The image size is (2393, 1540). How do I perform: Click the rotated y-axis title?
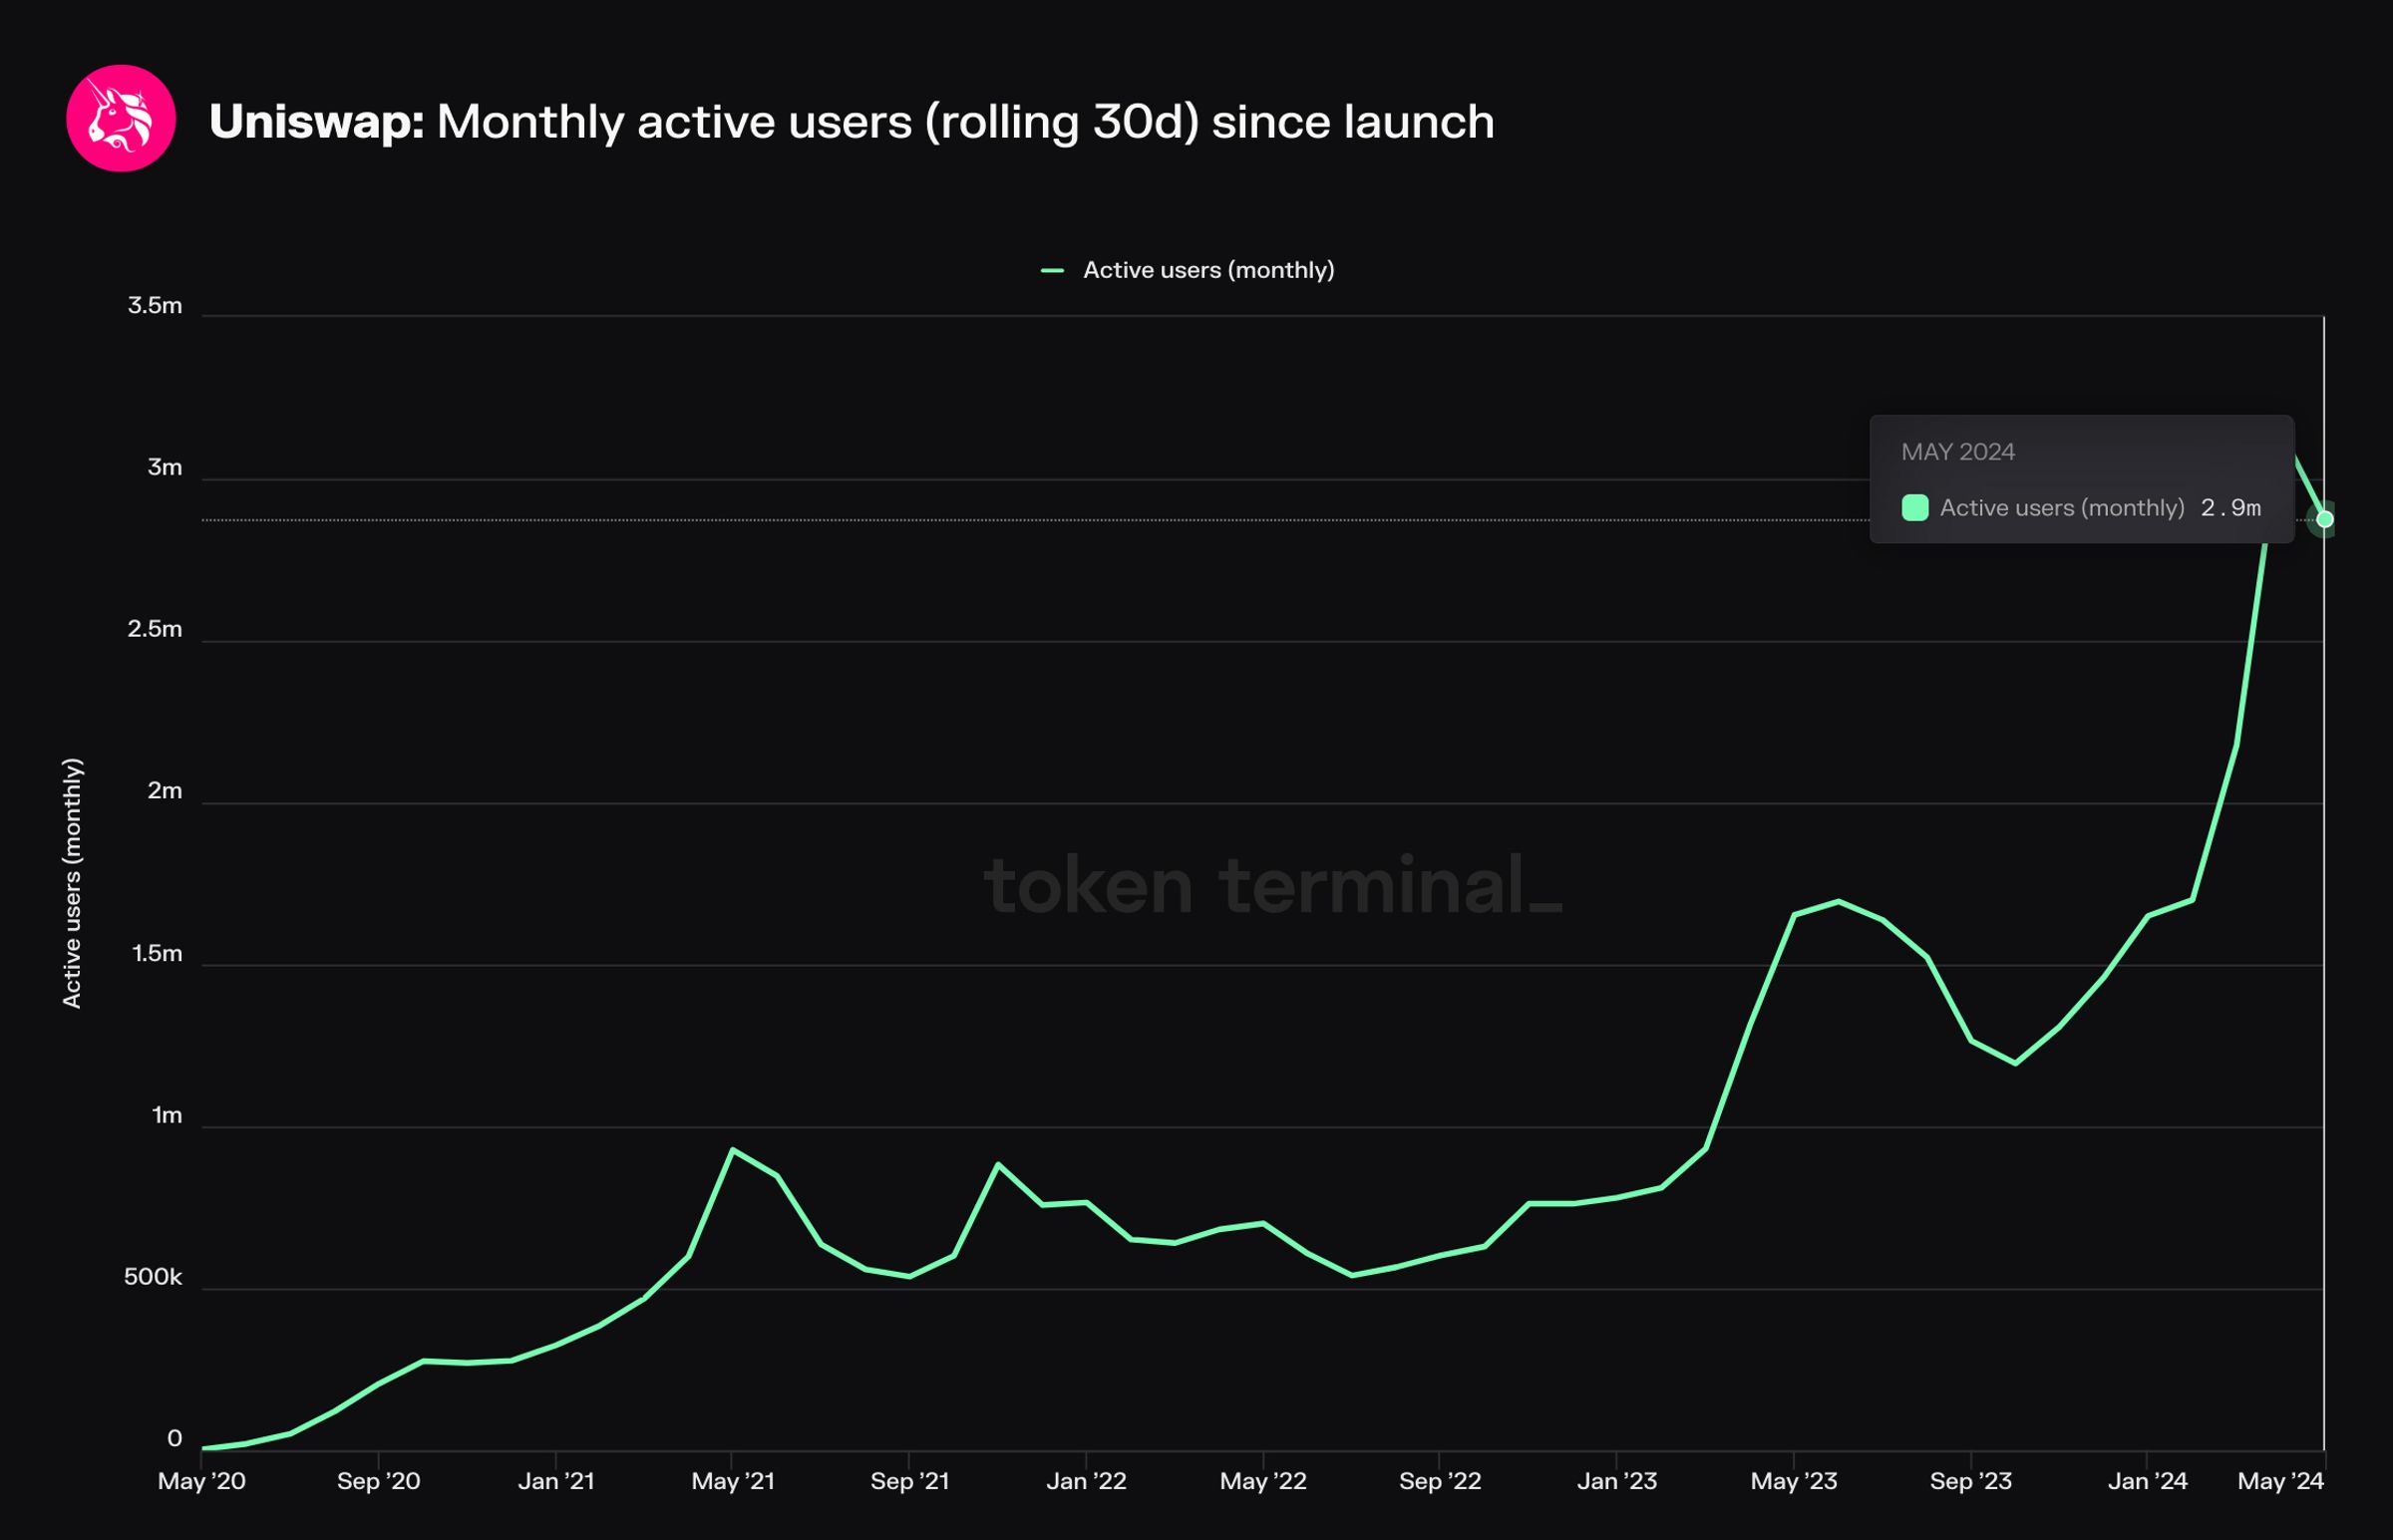72,883
